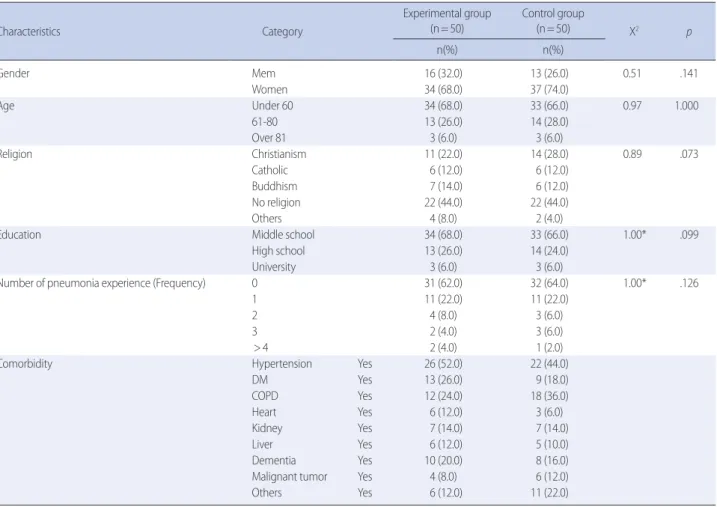Select the Malignant tumor category
Viewport: 717px width, 507px height.
[x=289, y=476]
